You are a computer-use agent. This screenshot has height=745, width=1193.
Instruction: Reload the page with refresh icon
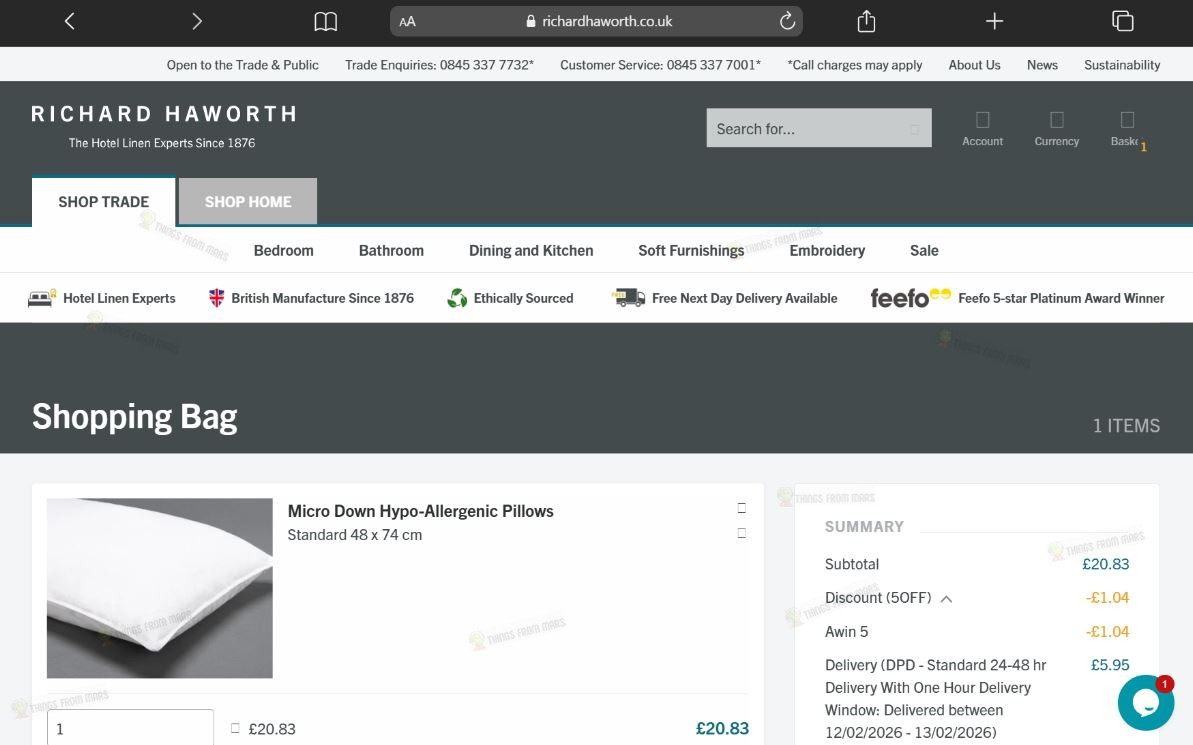coord(787,21)
